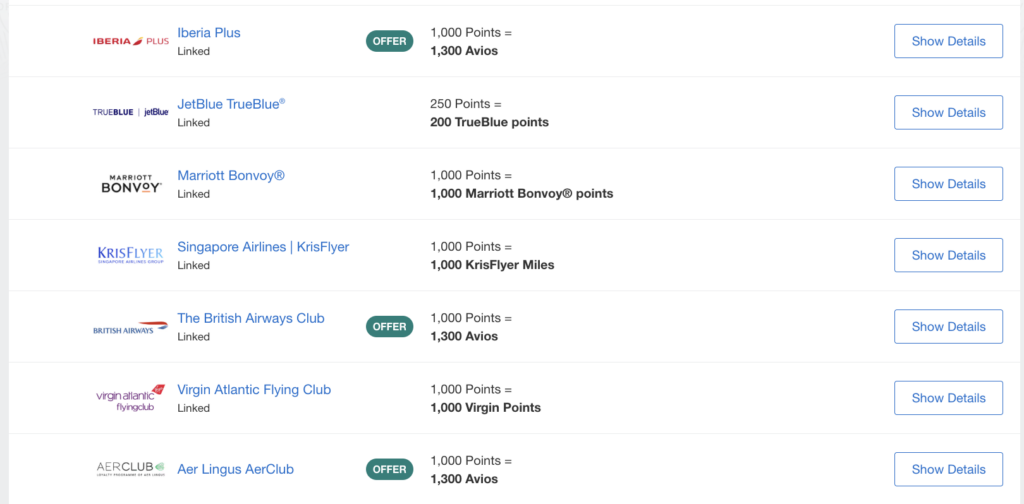Viewport: 1024px width, 504px height.
Task: Click the OFFER badge for Iberia Plus
Action: coord(389,41)
